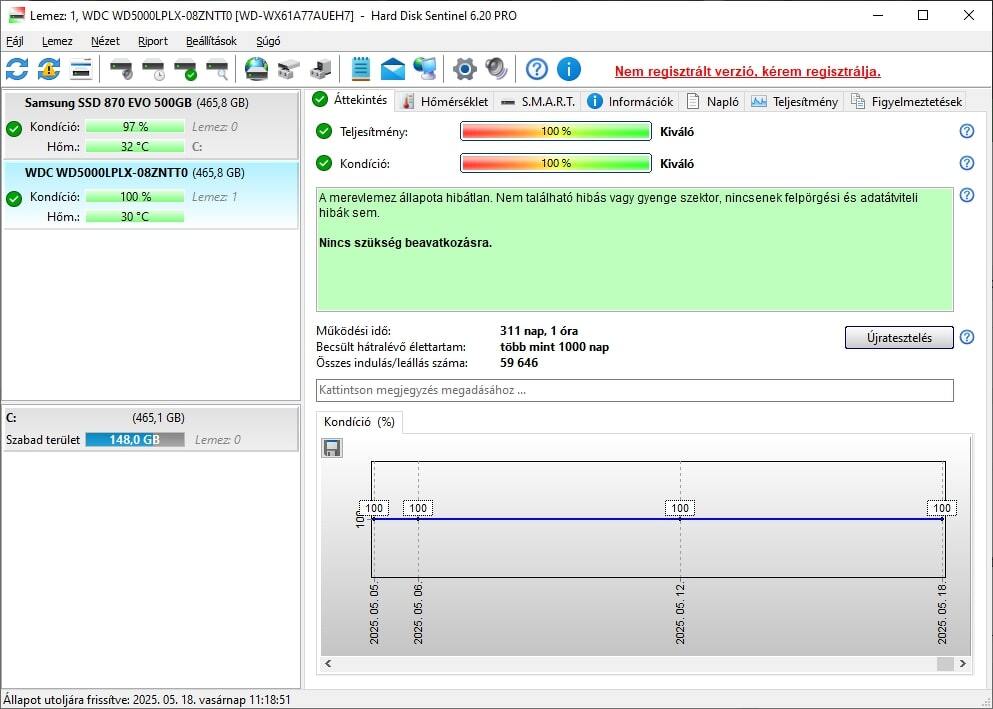Click the 2025. 05. 18. chart data point
This screenshot has width=993, height=709.
(x=942, y=519)
